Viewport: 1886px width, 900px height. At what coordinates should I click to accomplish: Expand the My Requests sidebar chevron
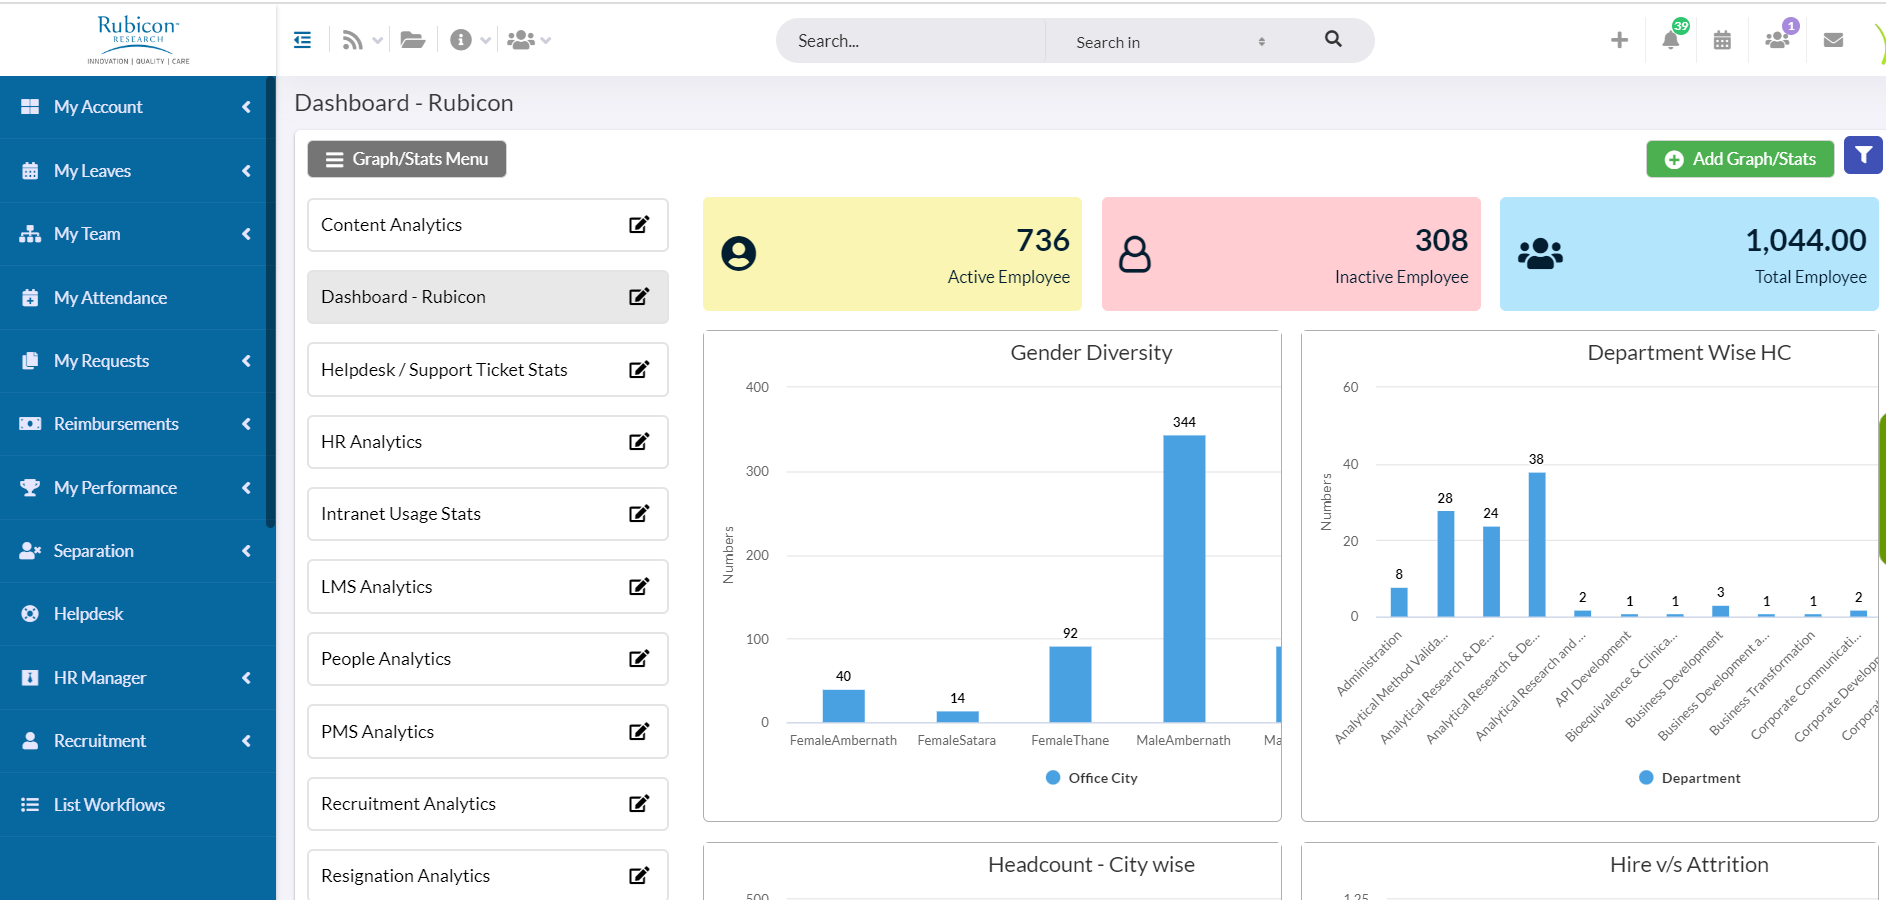point(246,361)
